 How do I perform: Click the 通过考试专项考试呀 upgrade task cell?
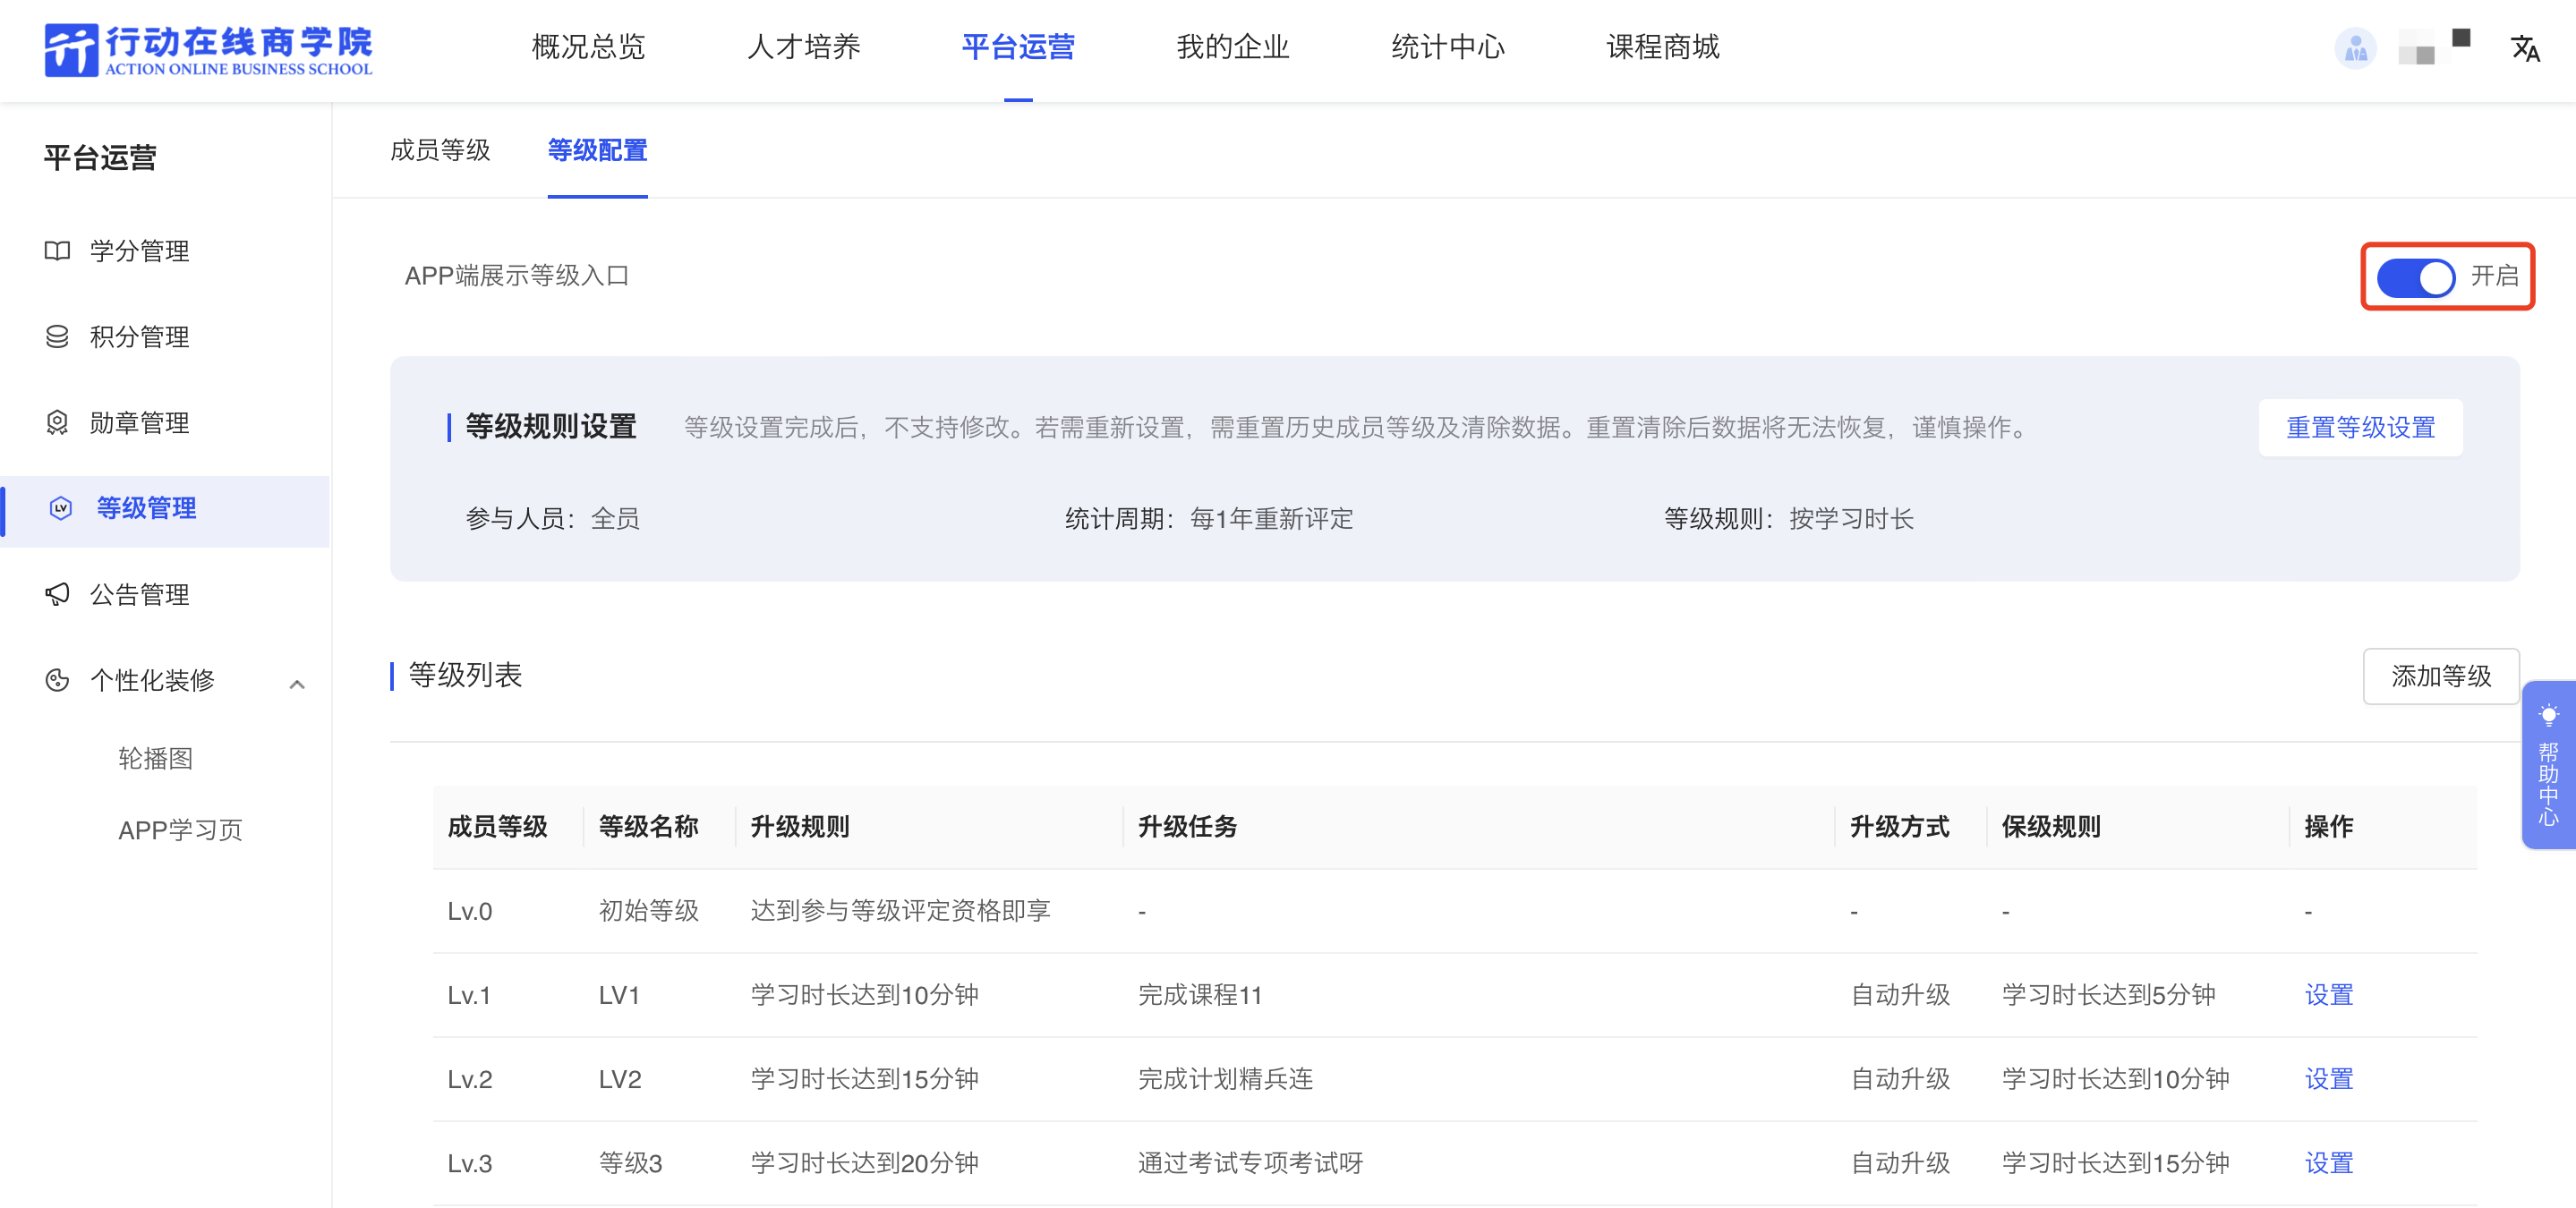[1251, 1163]
